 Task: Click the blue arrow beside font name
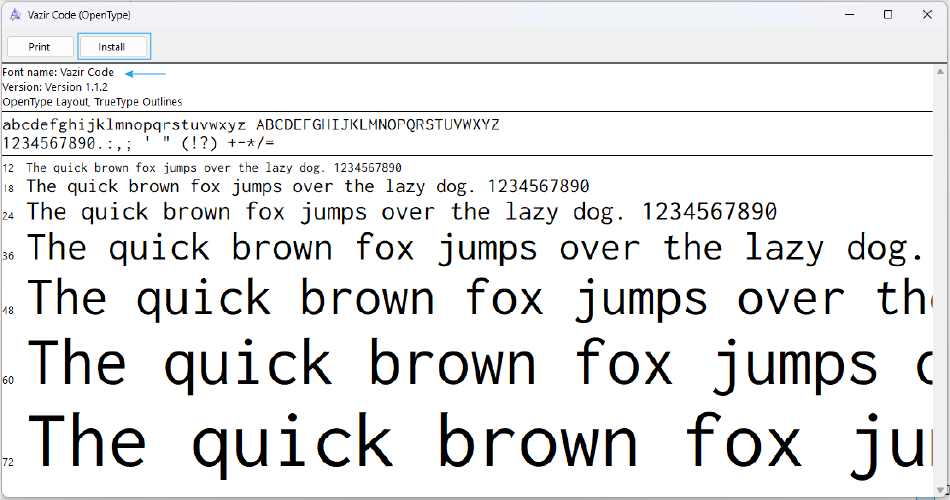coord(145,73)
